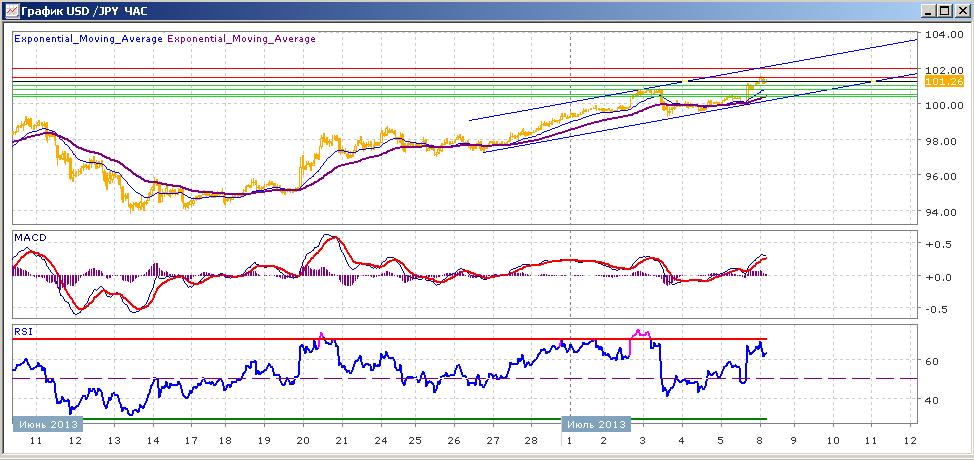This screenshot has height=460, width=974.
Task: Click date 11 under Июнь 2013
Action: 36,440
